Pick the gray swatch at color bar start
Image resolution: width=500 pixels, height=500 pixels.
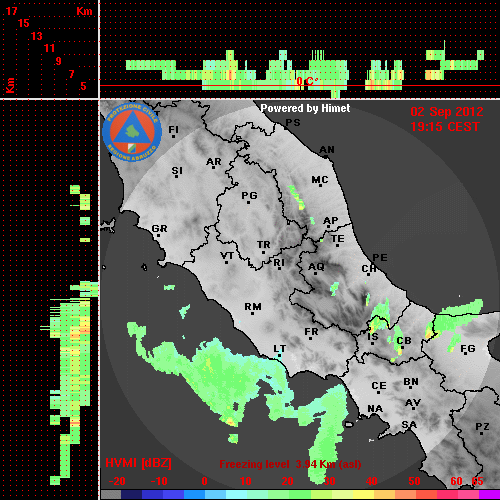pyautogui.click(x=111, y=494)
